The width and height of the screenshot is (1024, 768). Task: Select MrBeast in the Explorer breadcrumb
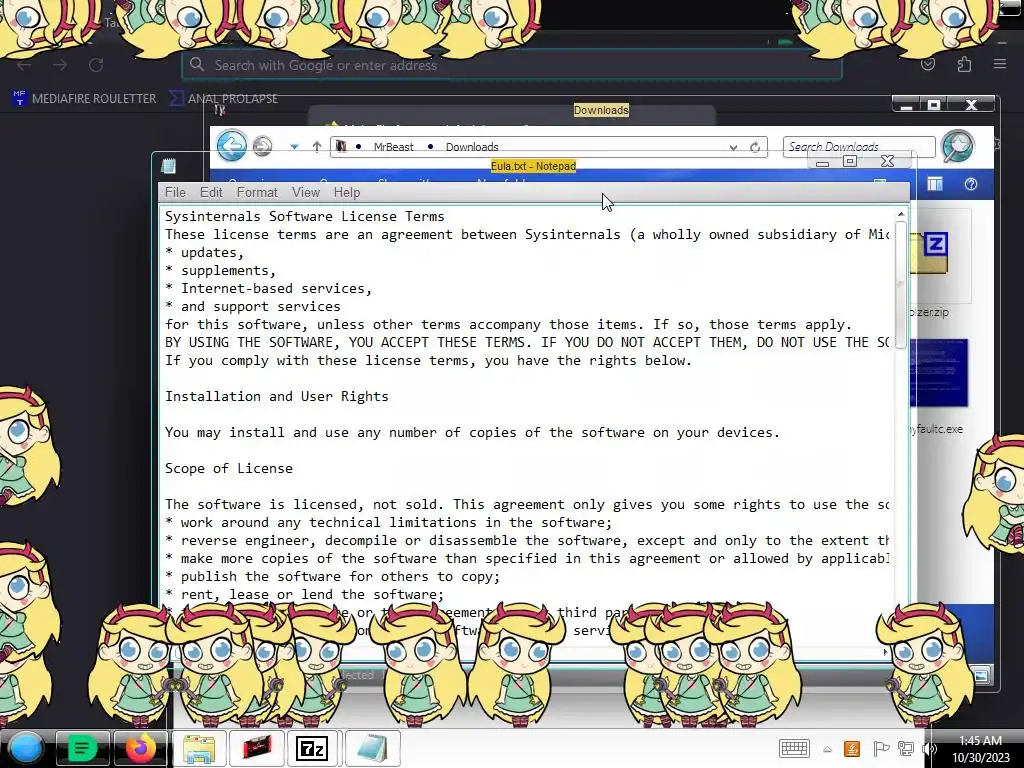[393, 147]
